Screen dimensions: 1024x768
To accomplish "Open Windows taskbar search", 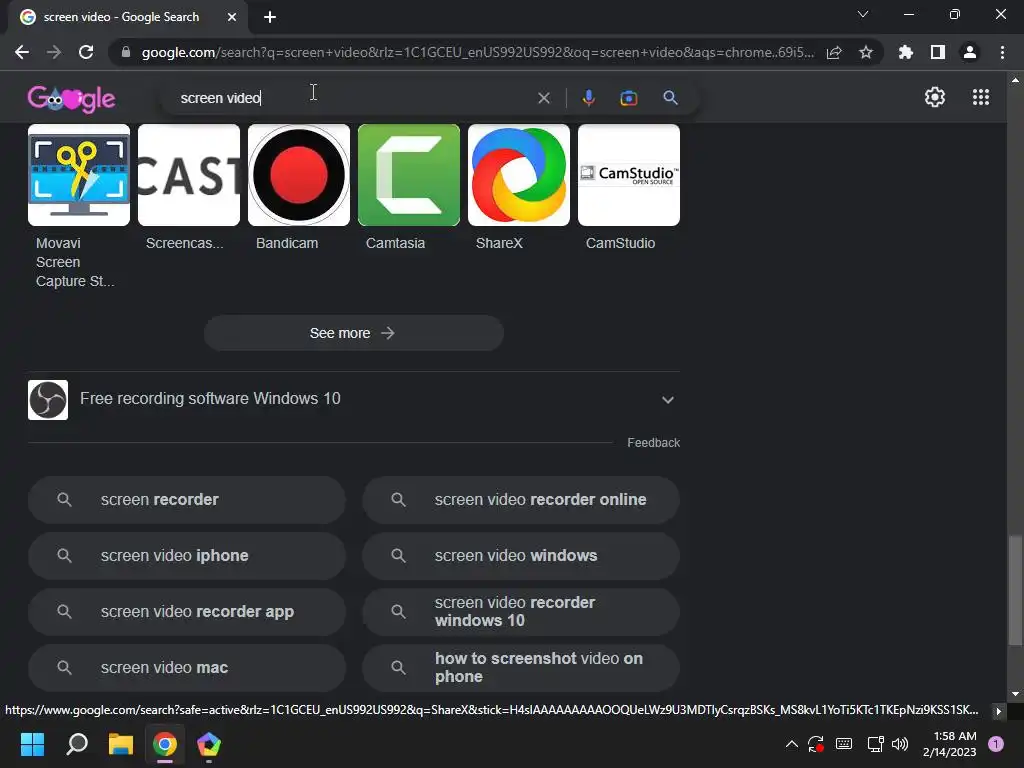I will pyautogui.click(x=77, y=744).
